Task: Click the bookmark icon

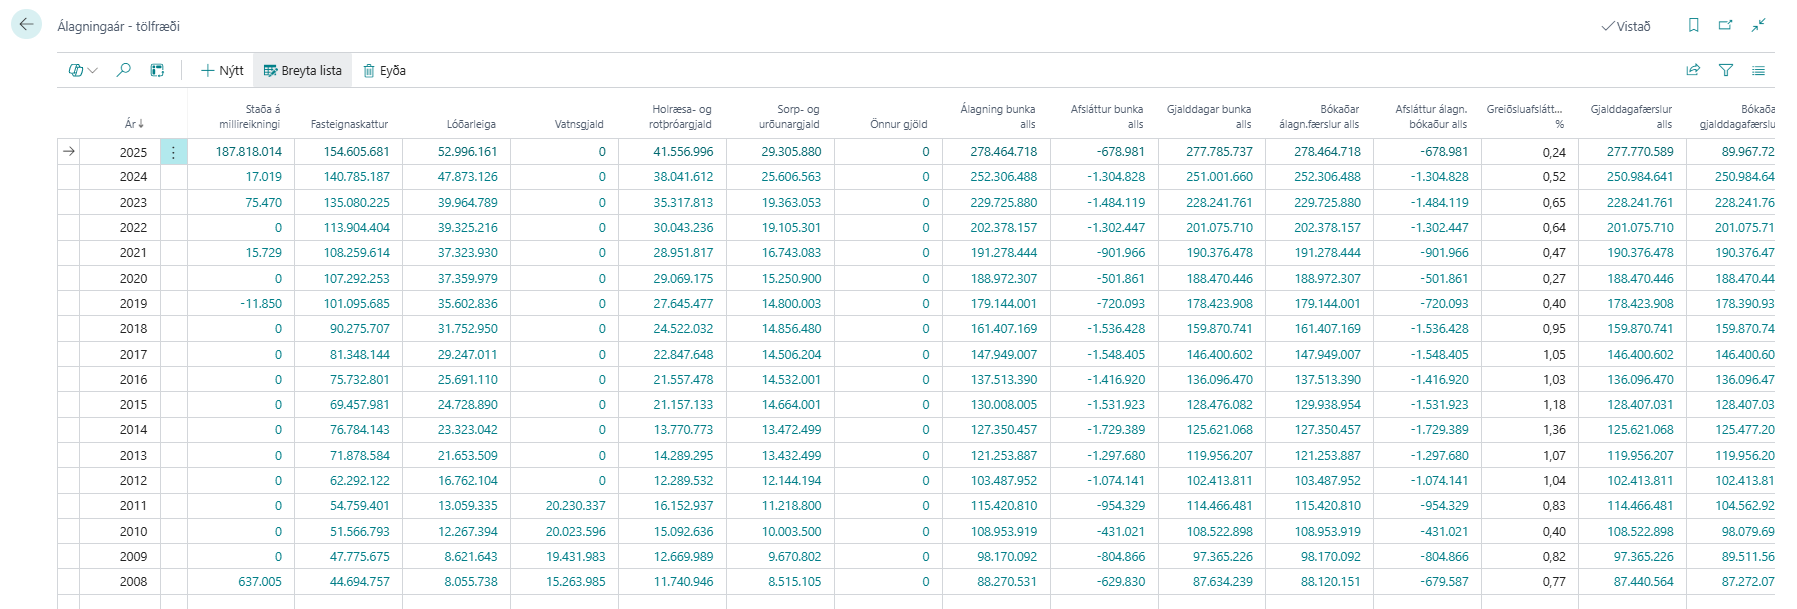Action: point(1693,26)
